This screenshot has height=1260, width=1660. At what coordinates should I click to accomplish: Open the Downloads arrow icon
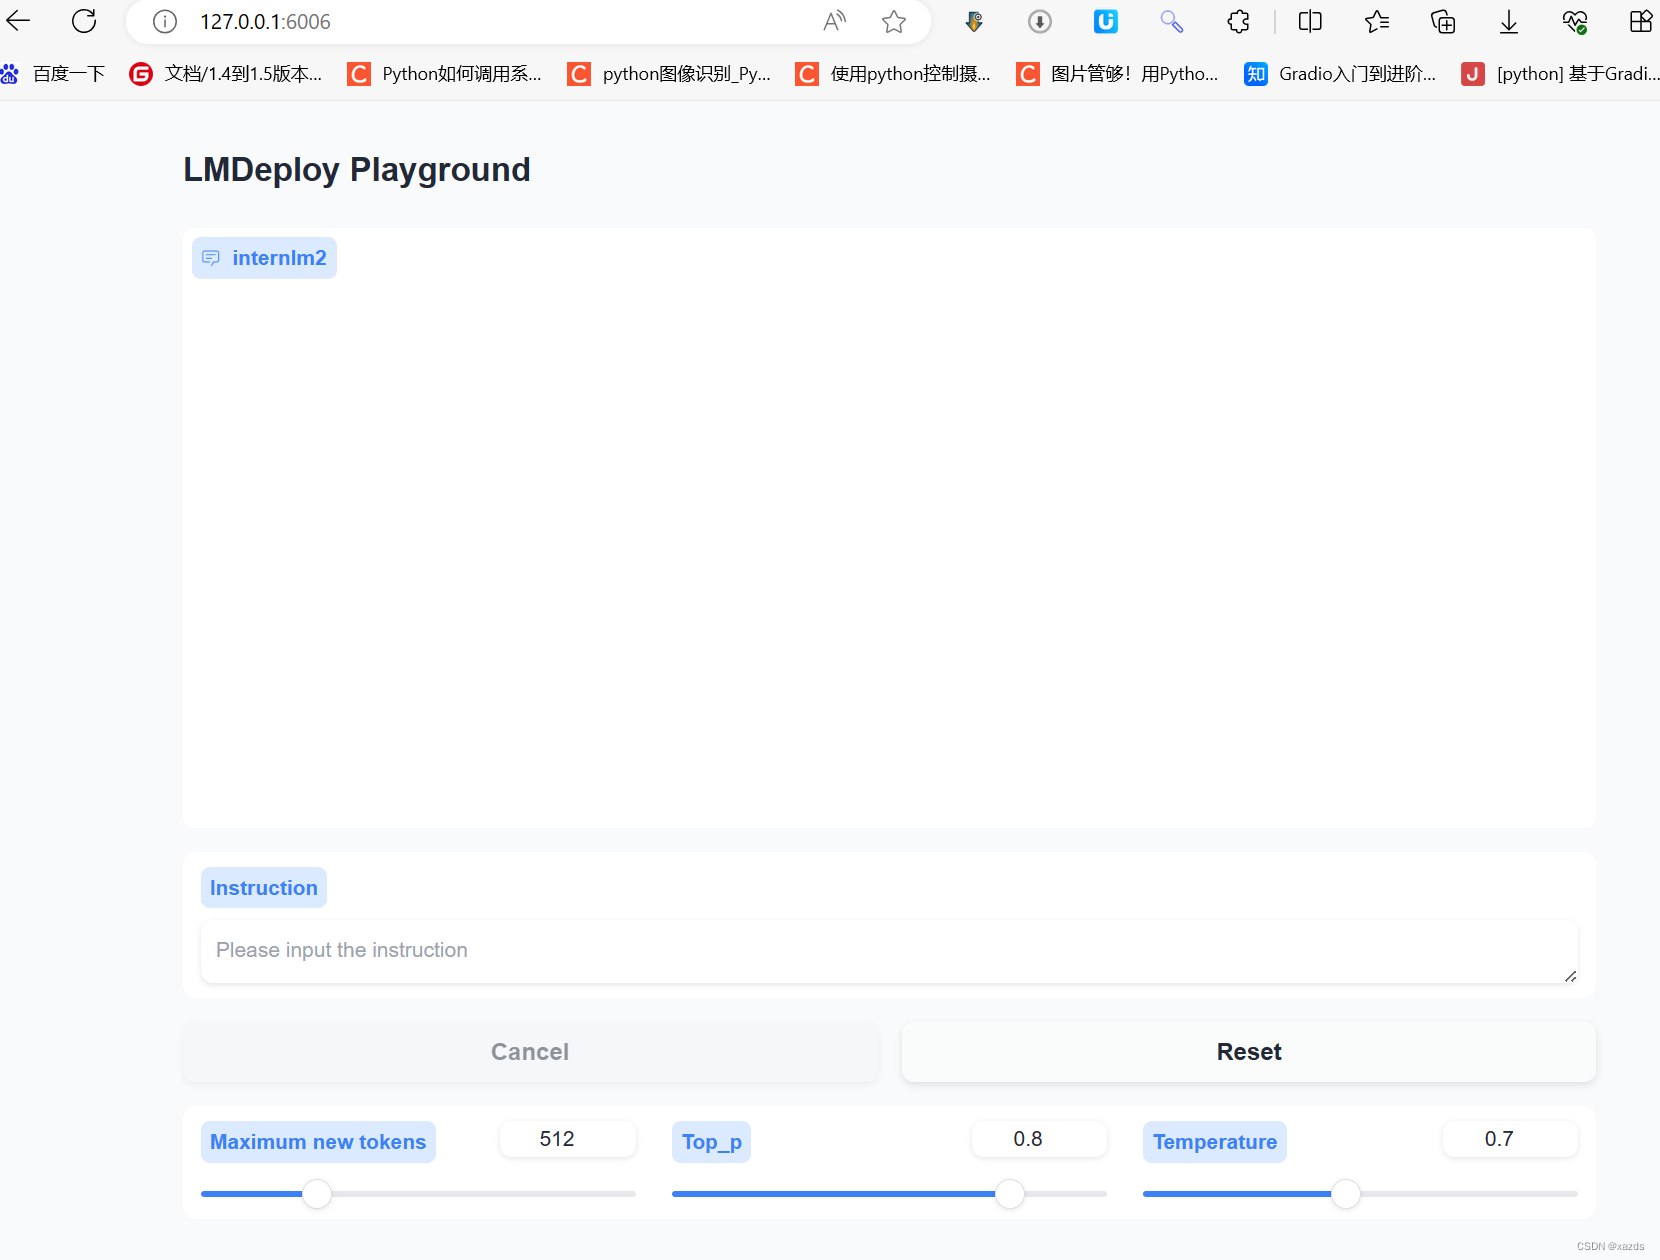pyautogui.click(x=1509, y=22)
